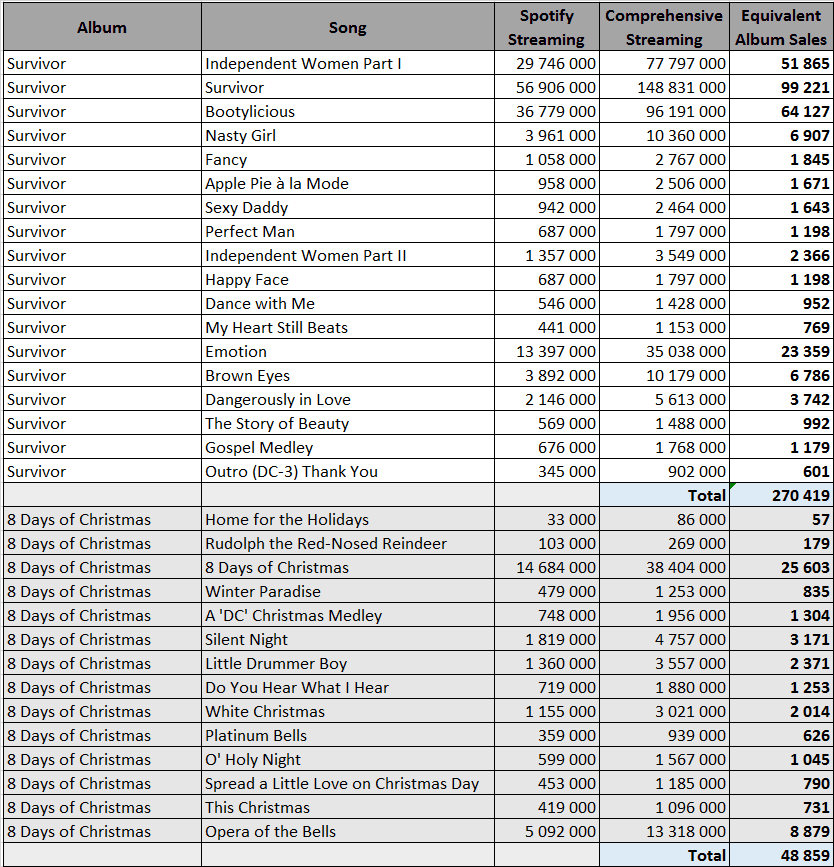834x867 pixels.
Task: Click Rudolph the Red-Nosed Reindeer cell
Action: [348, 543]
